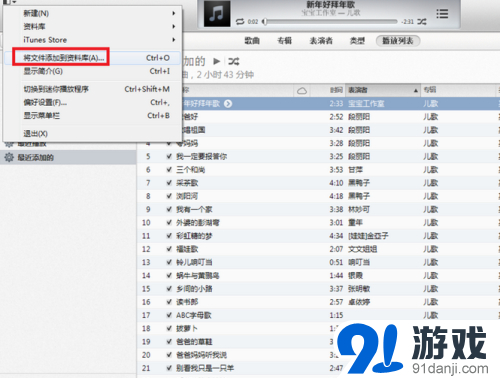Uncheck the checkbox for 三个和尚
Viewport: 500px width, 378px height.
[169, 169]
